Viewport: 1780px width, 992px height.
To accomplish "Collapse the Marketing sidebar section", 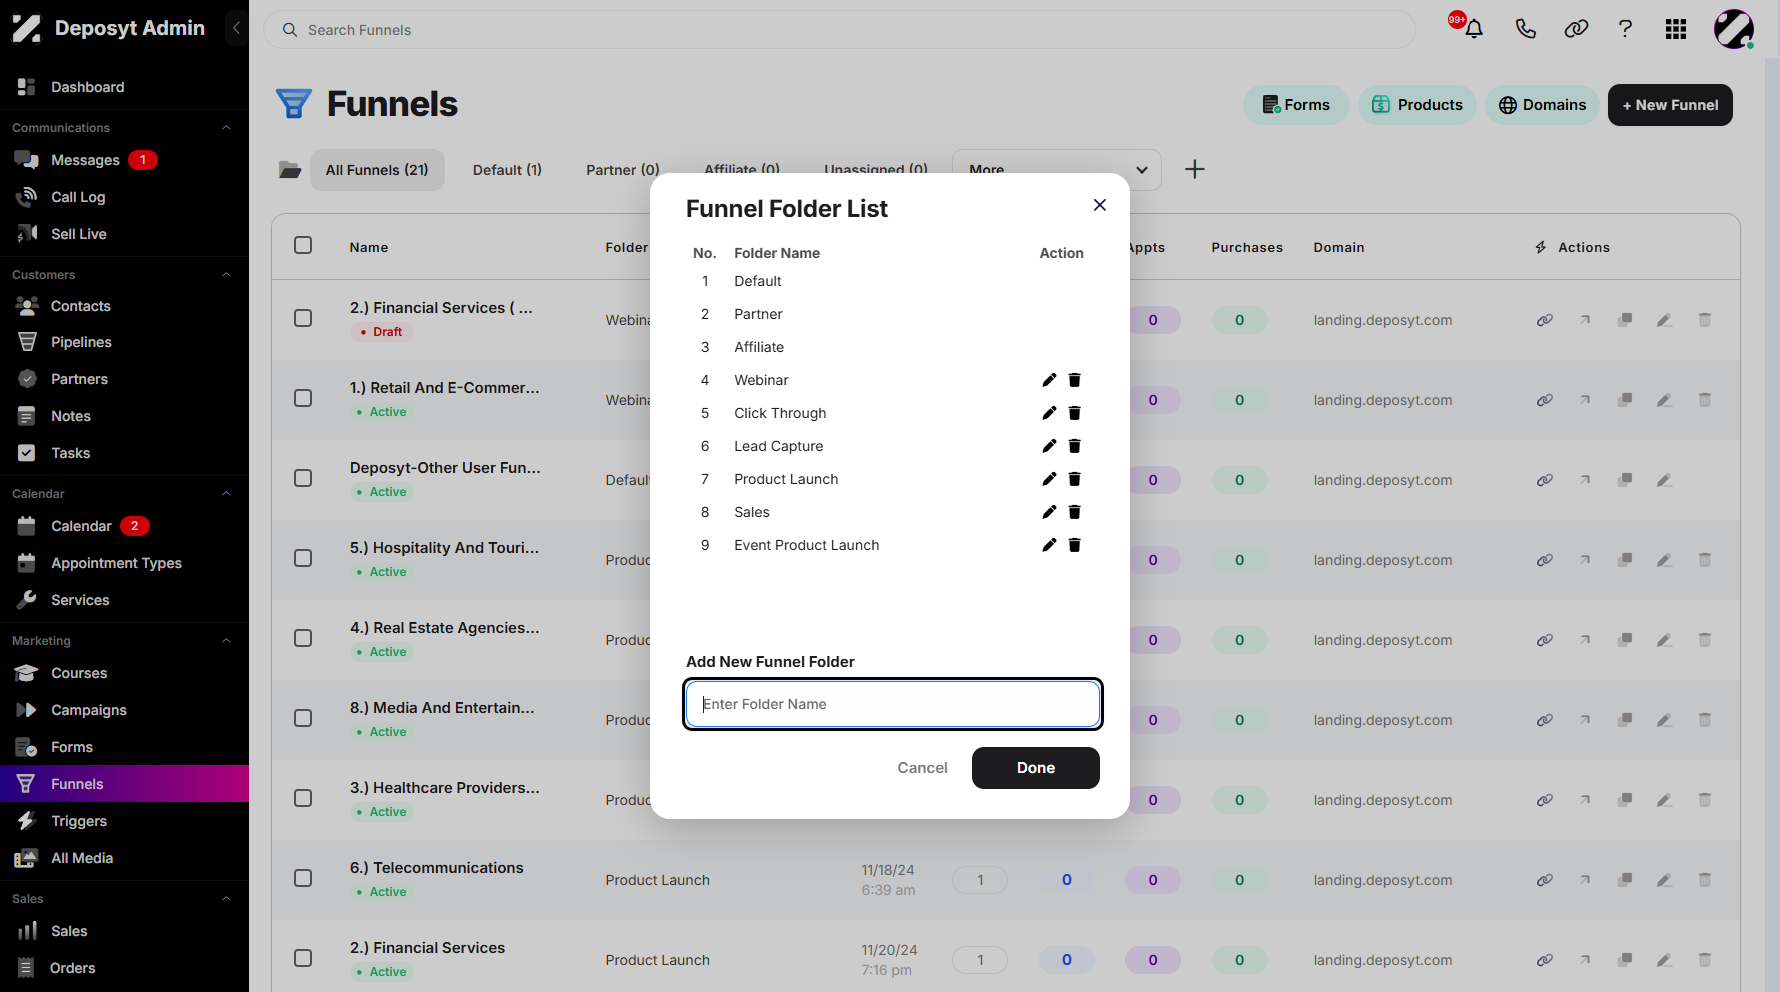I will (x=226, y=641).
